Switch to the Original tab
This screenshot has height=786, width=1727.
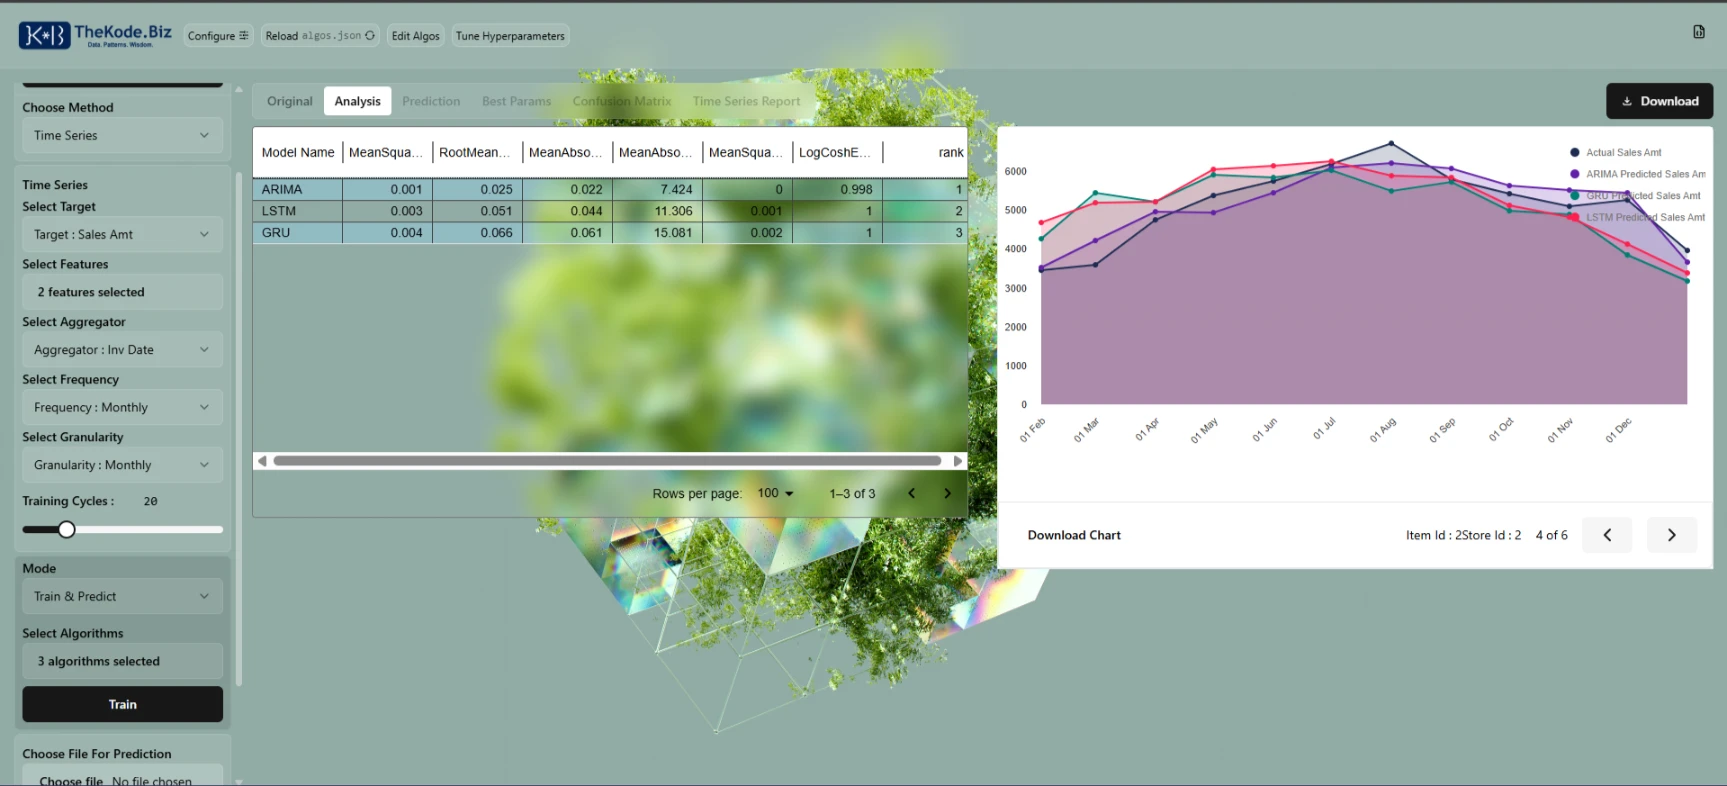(289, 101)
